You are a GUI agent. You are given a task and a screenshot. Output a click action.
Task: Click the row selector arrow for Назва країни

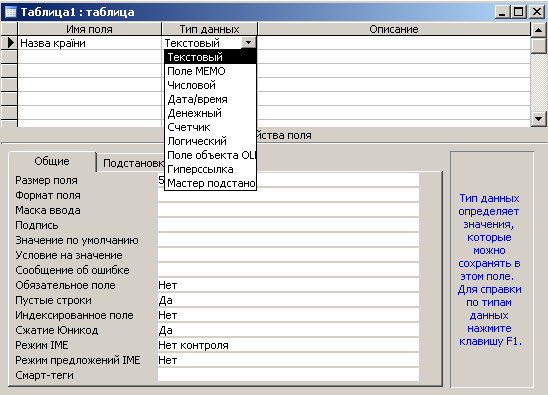(9, 43)
